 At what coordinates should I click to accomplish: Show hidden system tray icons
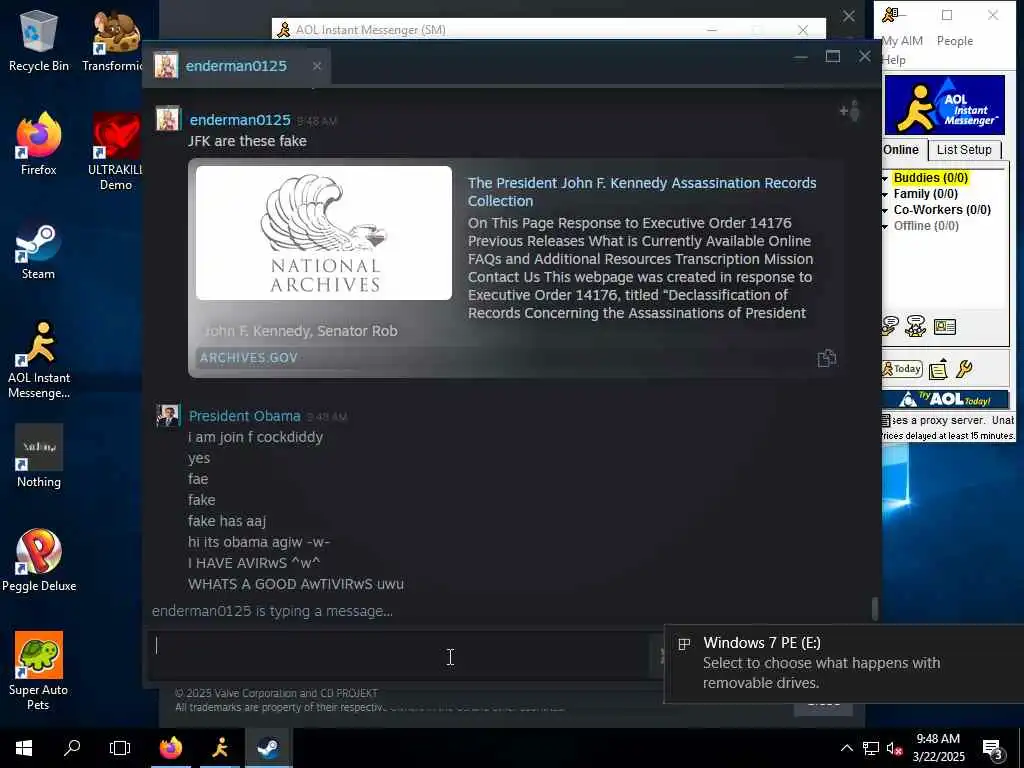[x=846, y=748]
